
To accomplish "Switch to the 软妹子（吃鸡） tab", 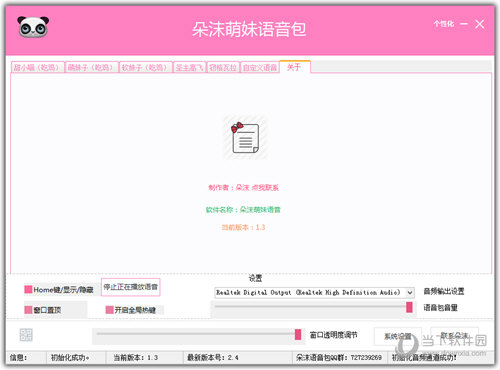I will [146, 68].
